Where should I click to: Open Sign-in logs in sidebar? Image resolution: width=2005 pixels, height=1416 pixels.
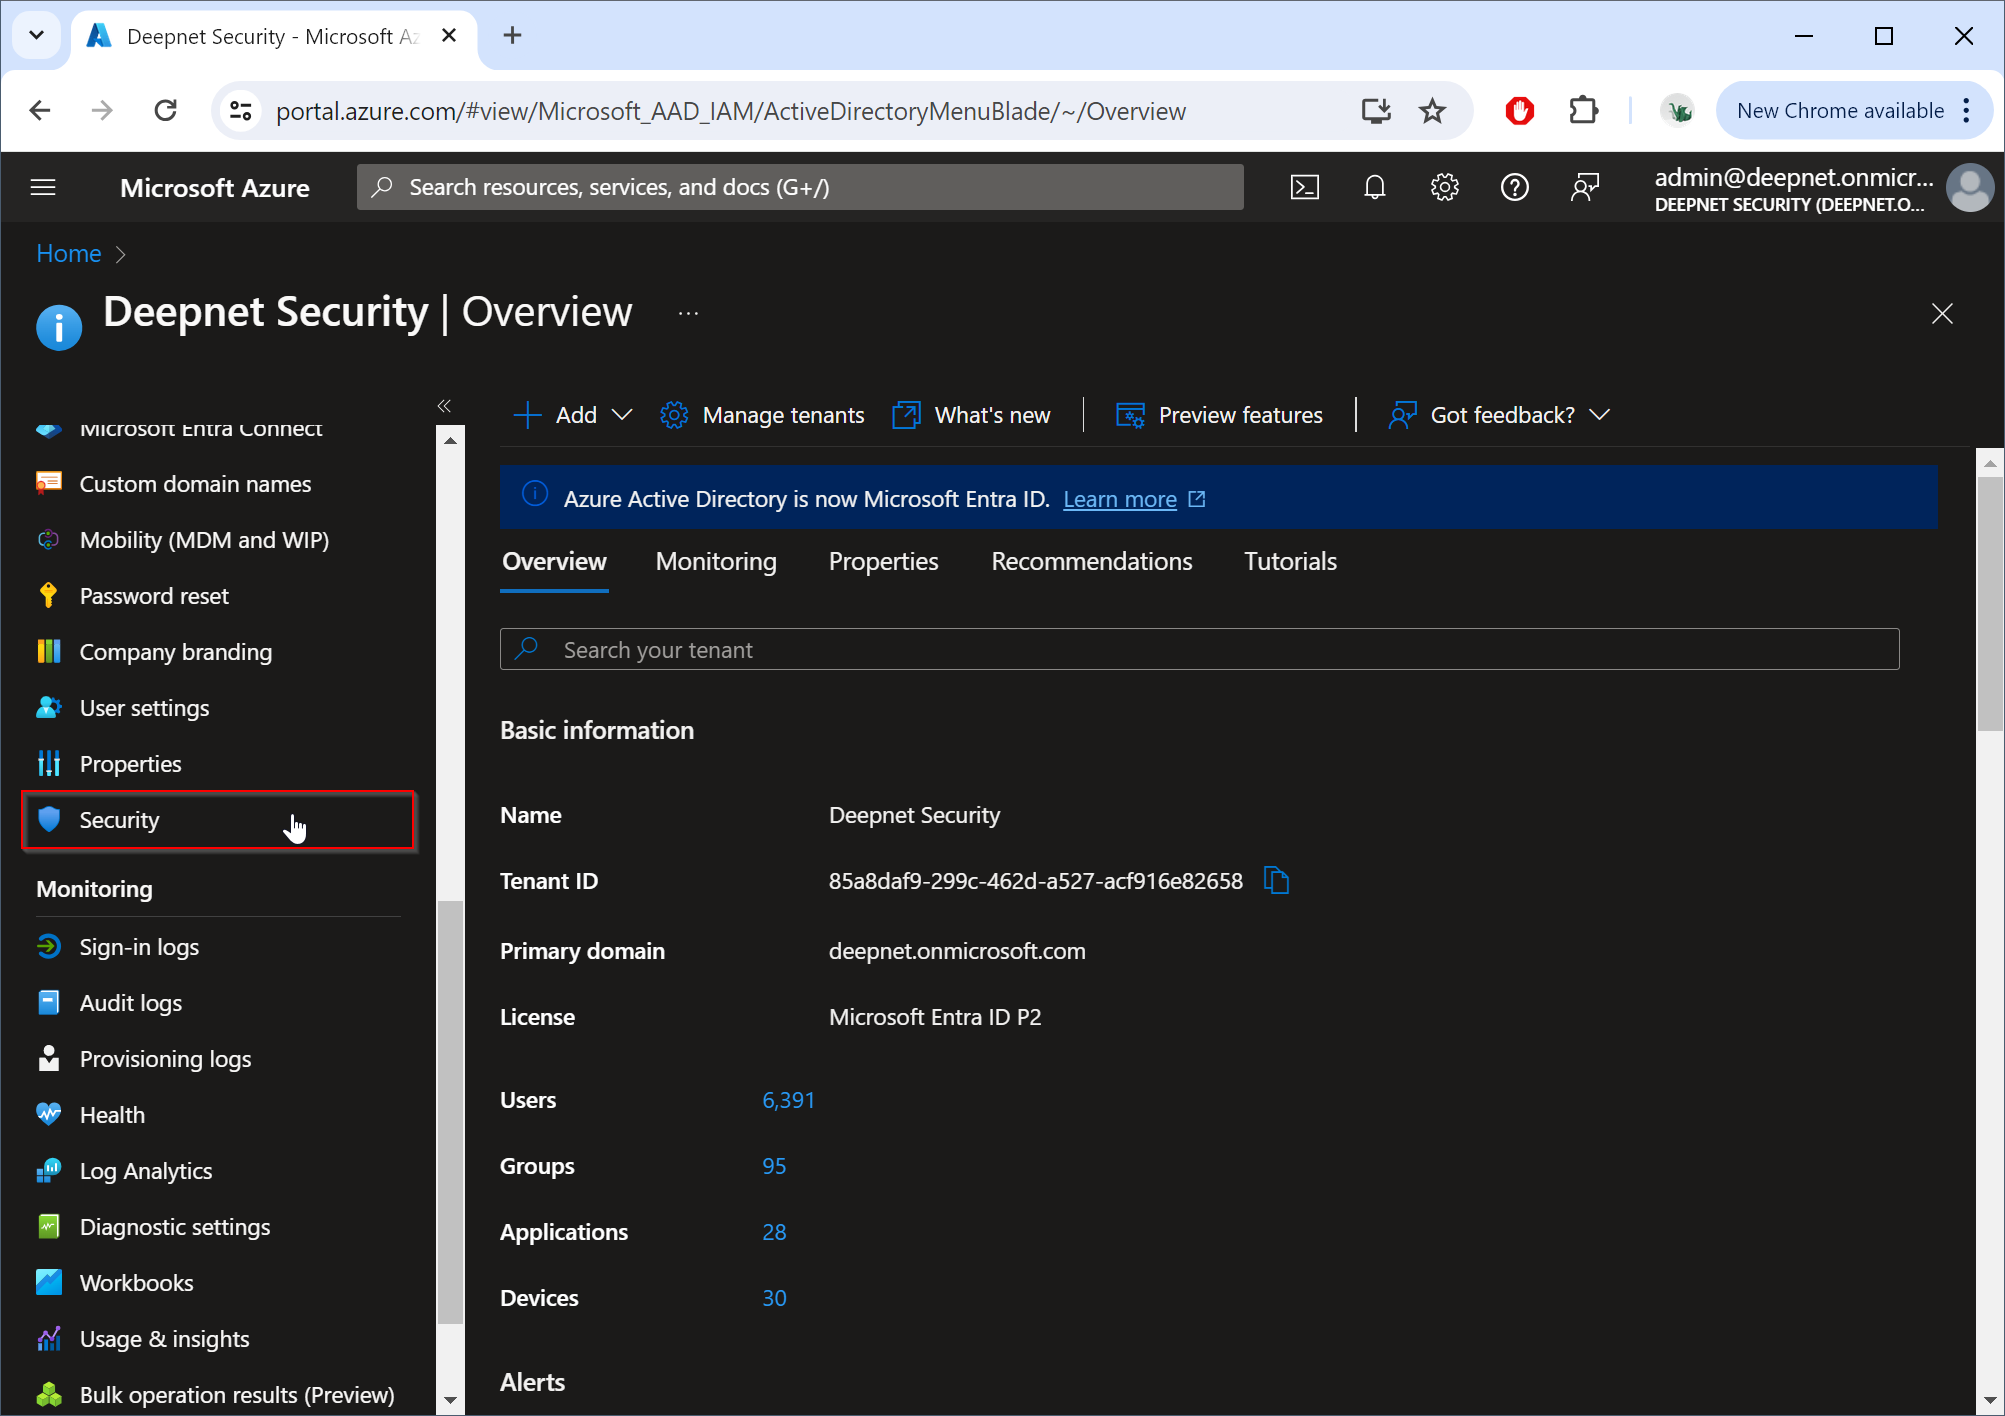click(x=139, y=947)
